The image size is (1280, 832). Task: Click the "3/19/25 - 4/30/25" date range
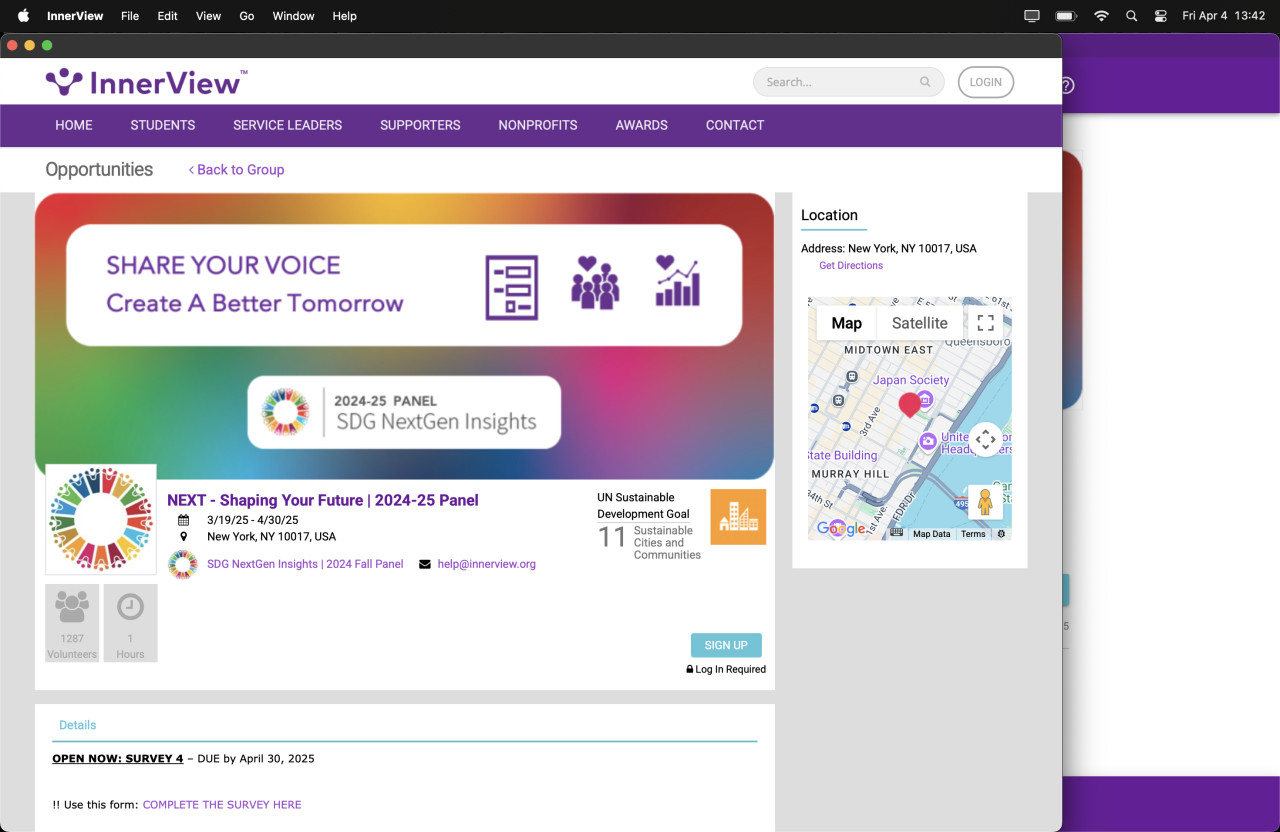pyautogui.click(x=253, y=520)
